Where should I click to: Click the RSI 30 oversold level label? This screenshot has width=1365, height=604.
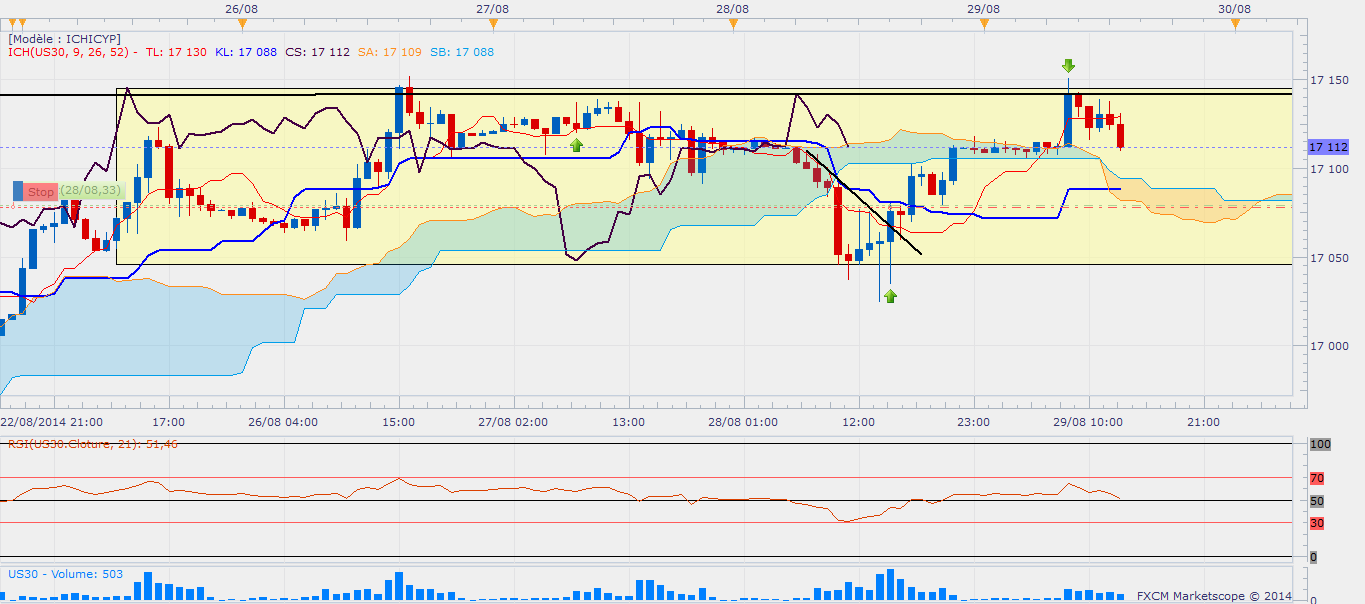[x=1317, y=523]
